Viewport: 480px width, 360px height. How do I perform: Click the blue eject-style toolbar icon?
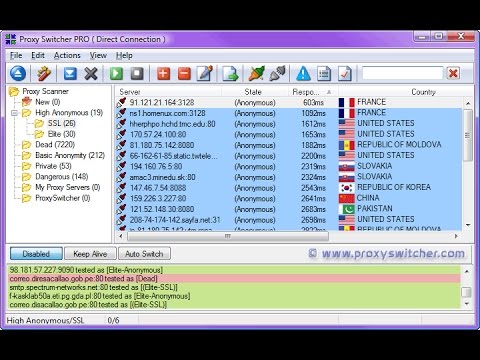[x=18, y=73]
